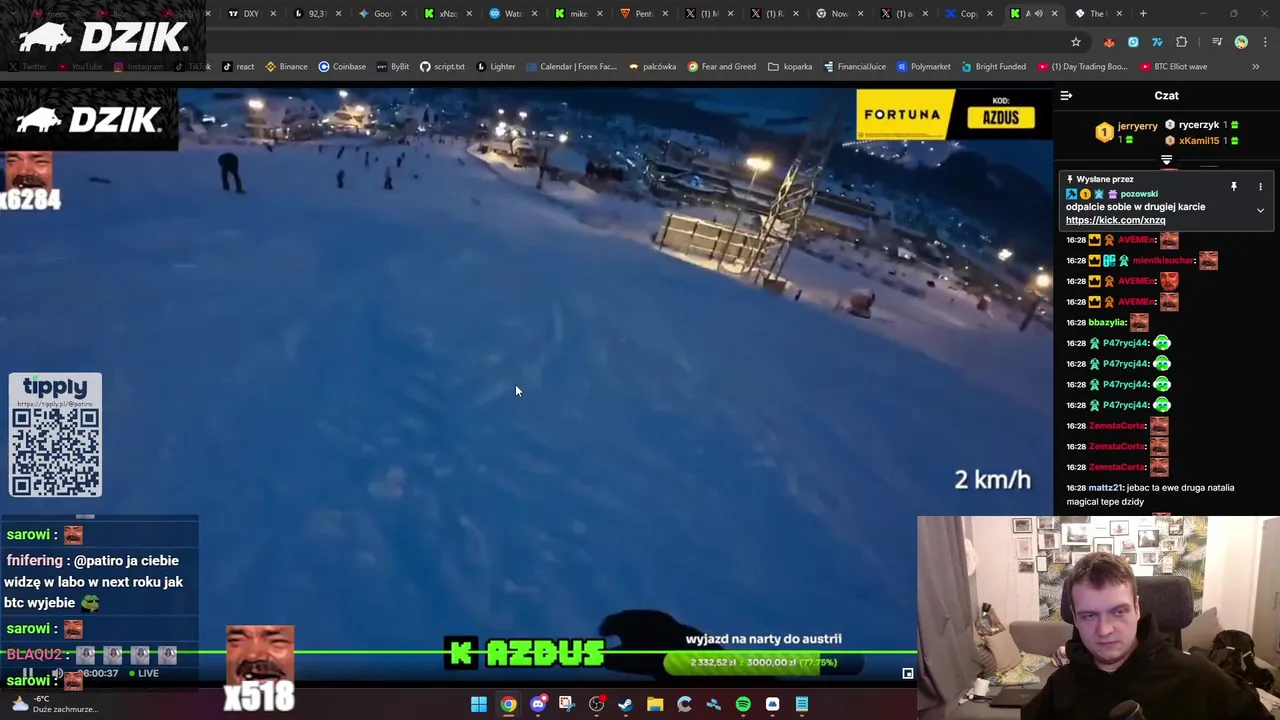Show more bookmarks chevron
Screen dimensions: 1280x720
click(x=1256, y=67)
